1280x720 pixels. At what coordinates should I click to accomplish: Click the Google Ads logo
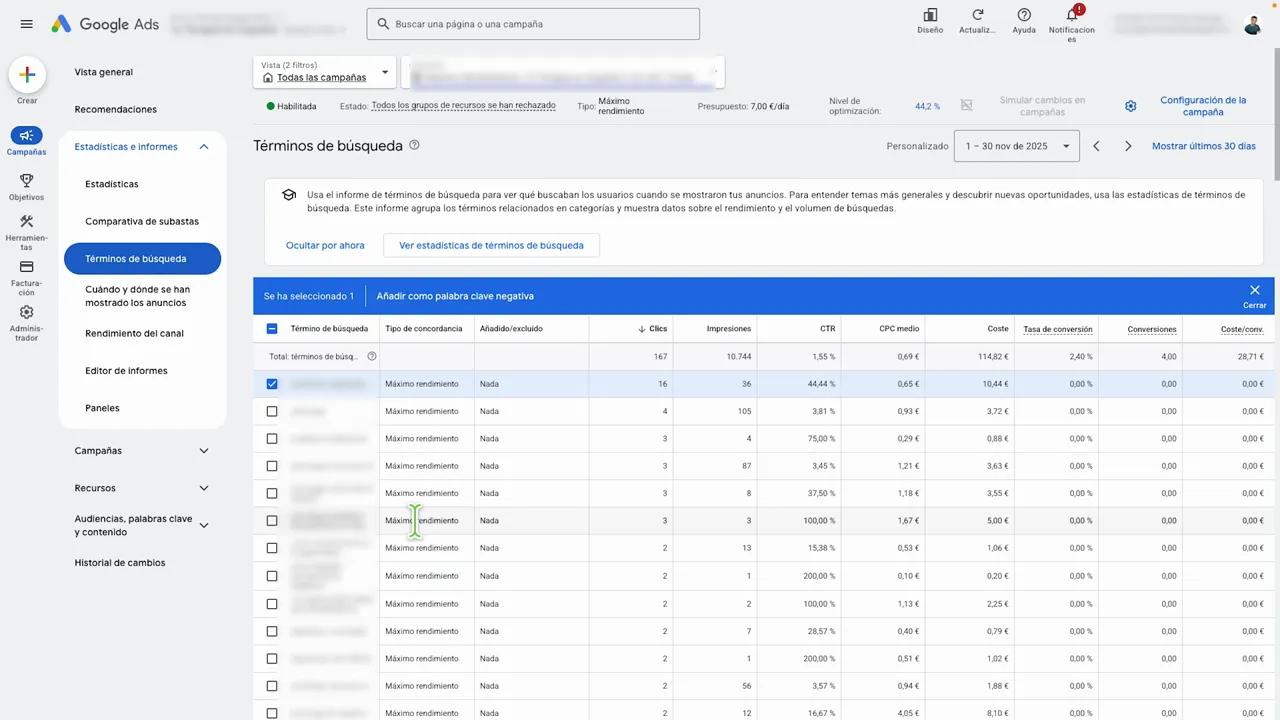coord(105,24)
